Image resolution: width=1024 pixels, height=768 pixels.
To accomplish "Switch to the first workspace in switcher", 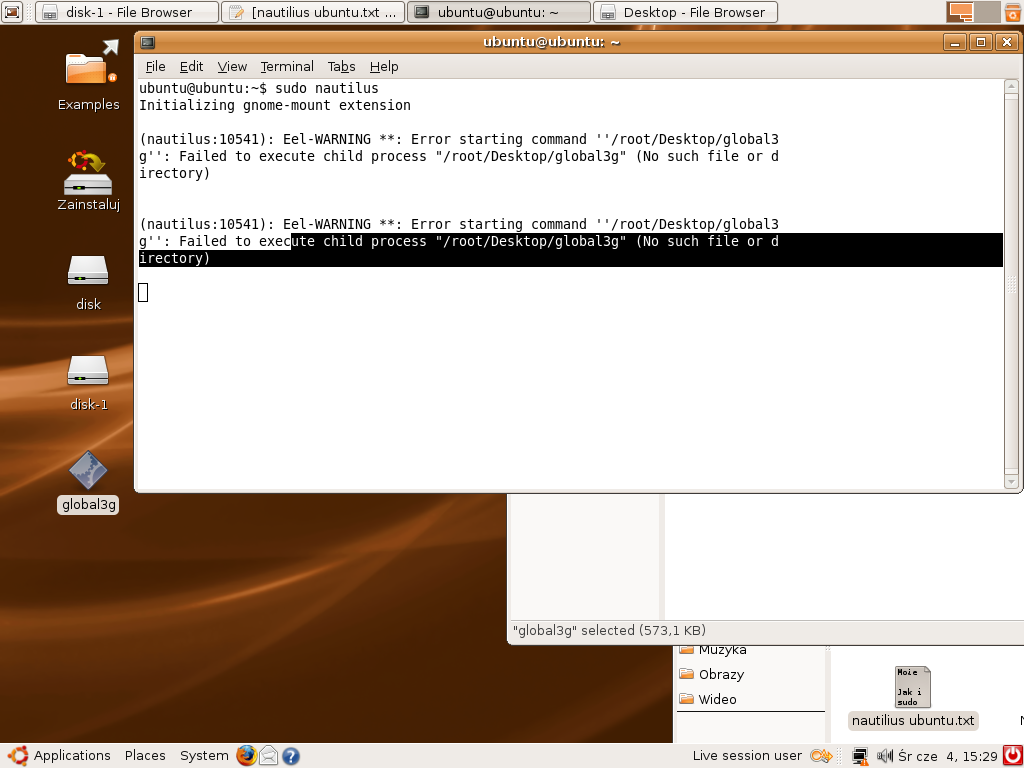I will pos(961,12).
